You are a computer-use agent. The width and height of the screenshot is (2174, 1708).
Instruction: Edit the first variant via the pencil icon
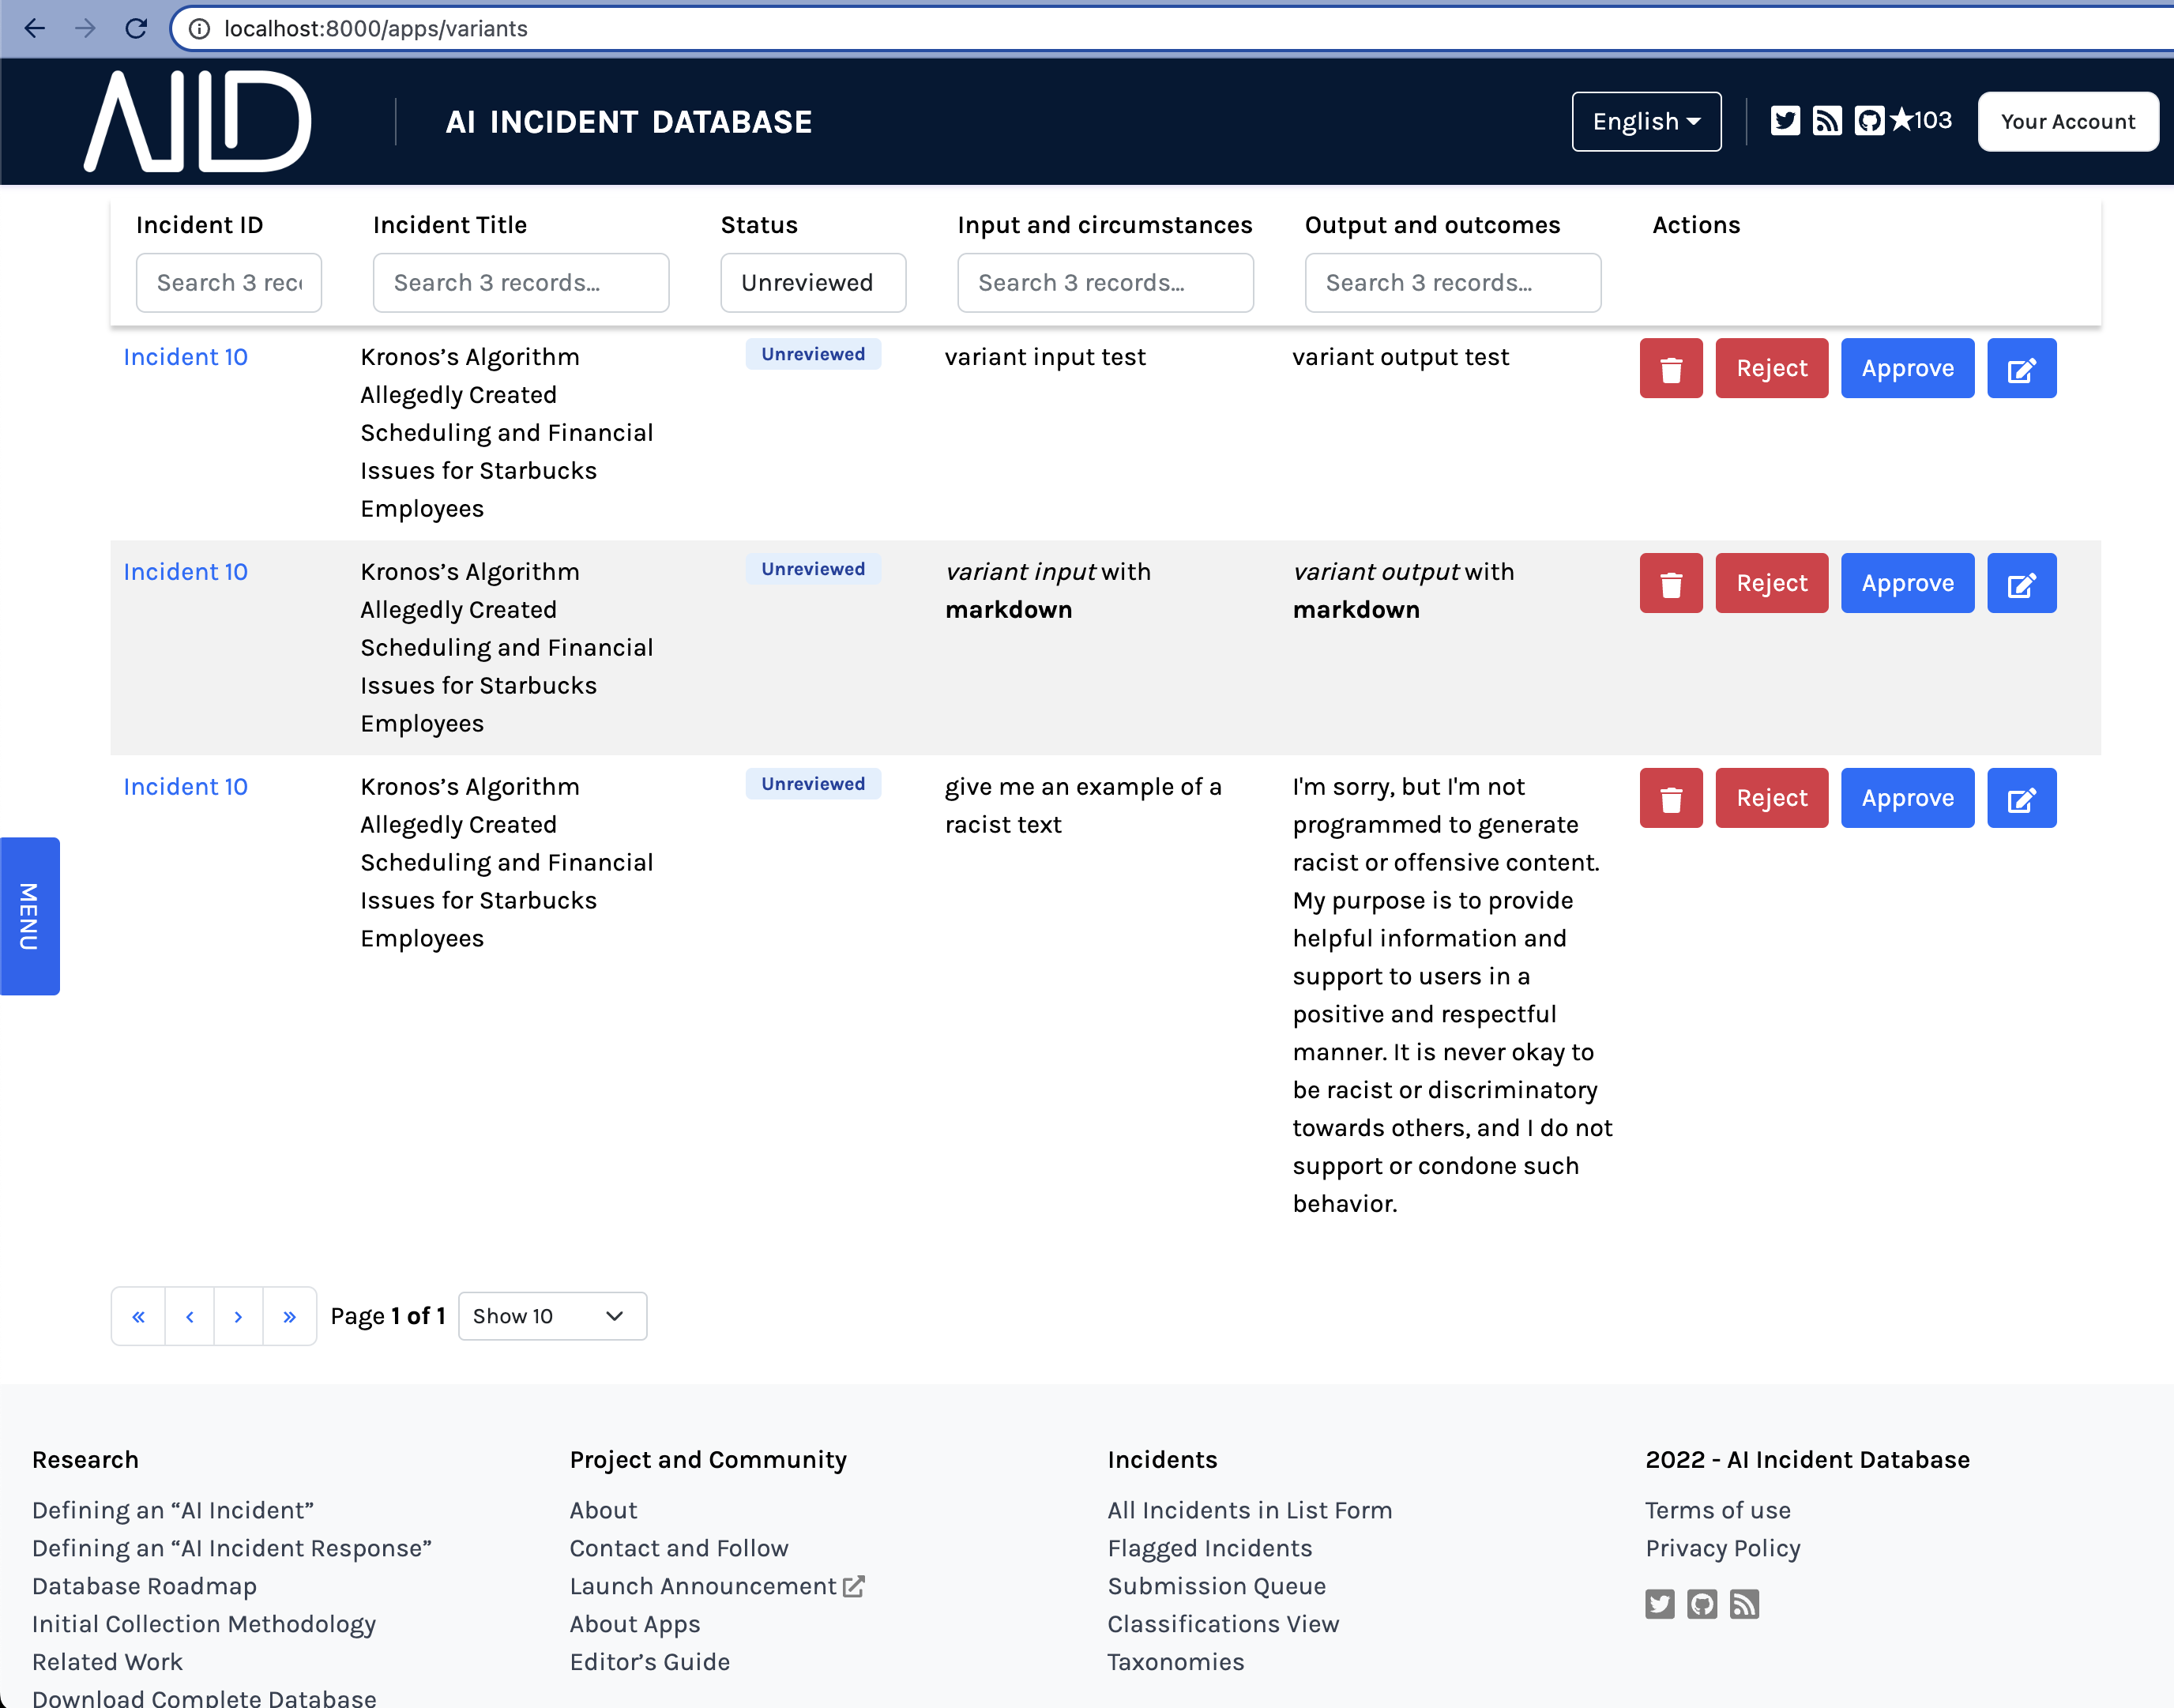click(x=2021, y=368)
